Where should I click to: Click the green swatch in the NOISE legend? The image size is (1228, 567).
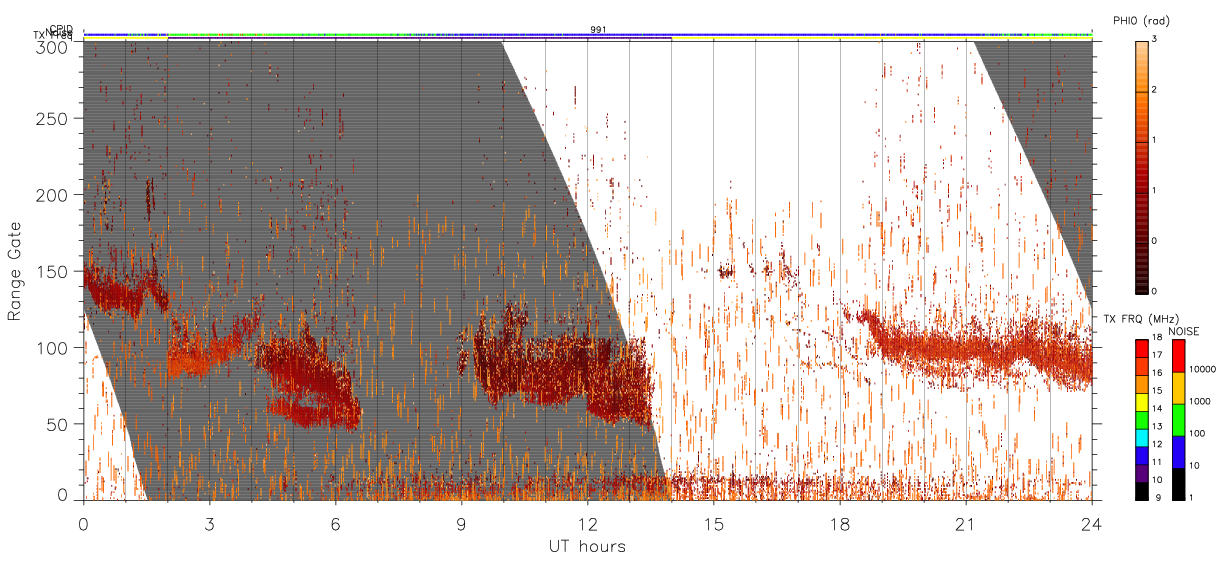1178,420
